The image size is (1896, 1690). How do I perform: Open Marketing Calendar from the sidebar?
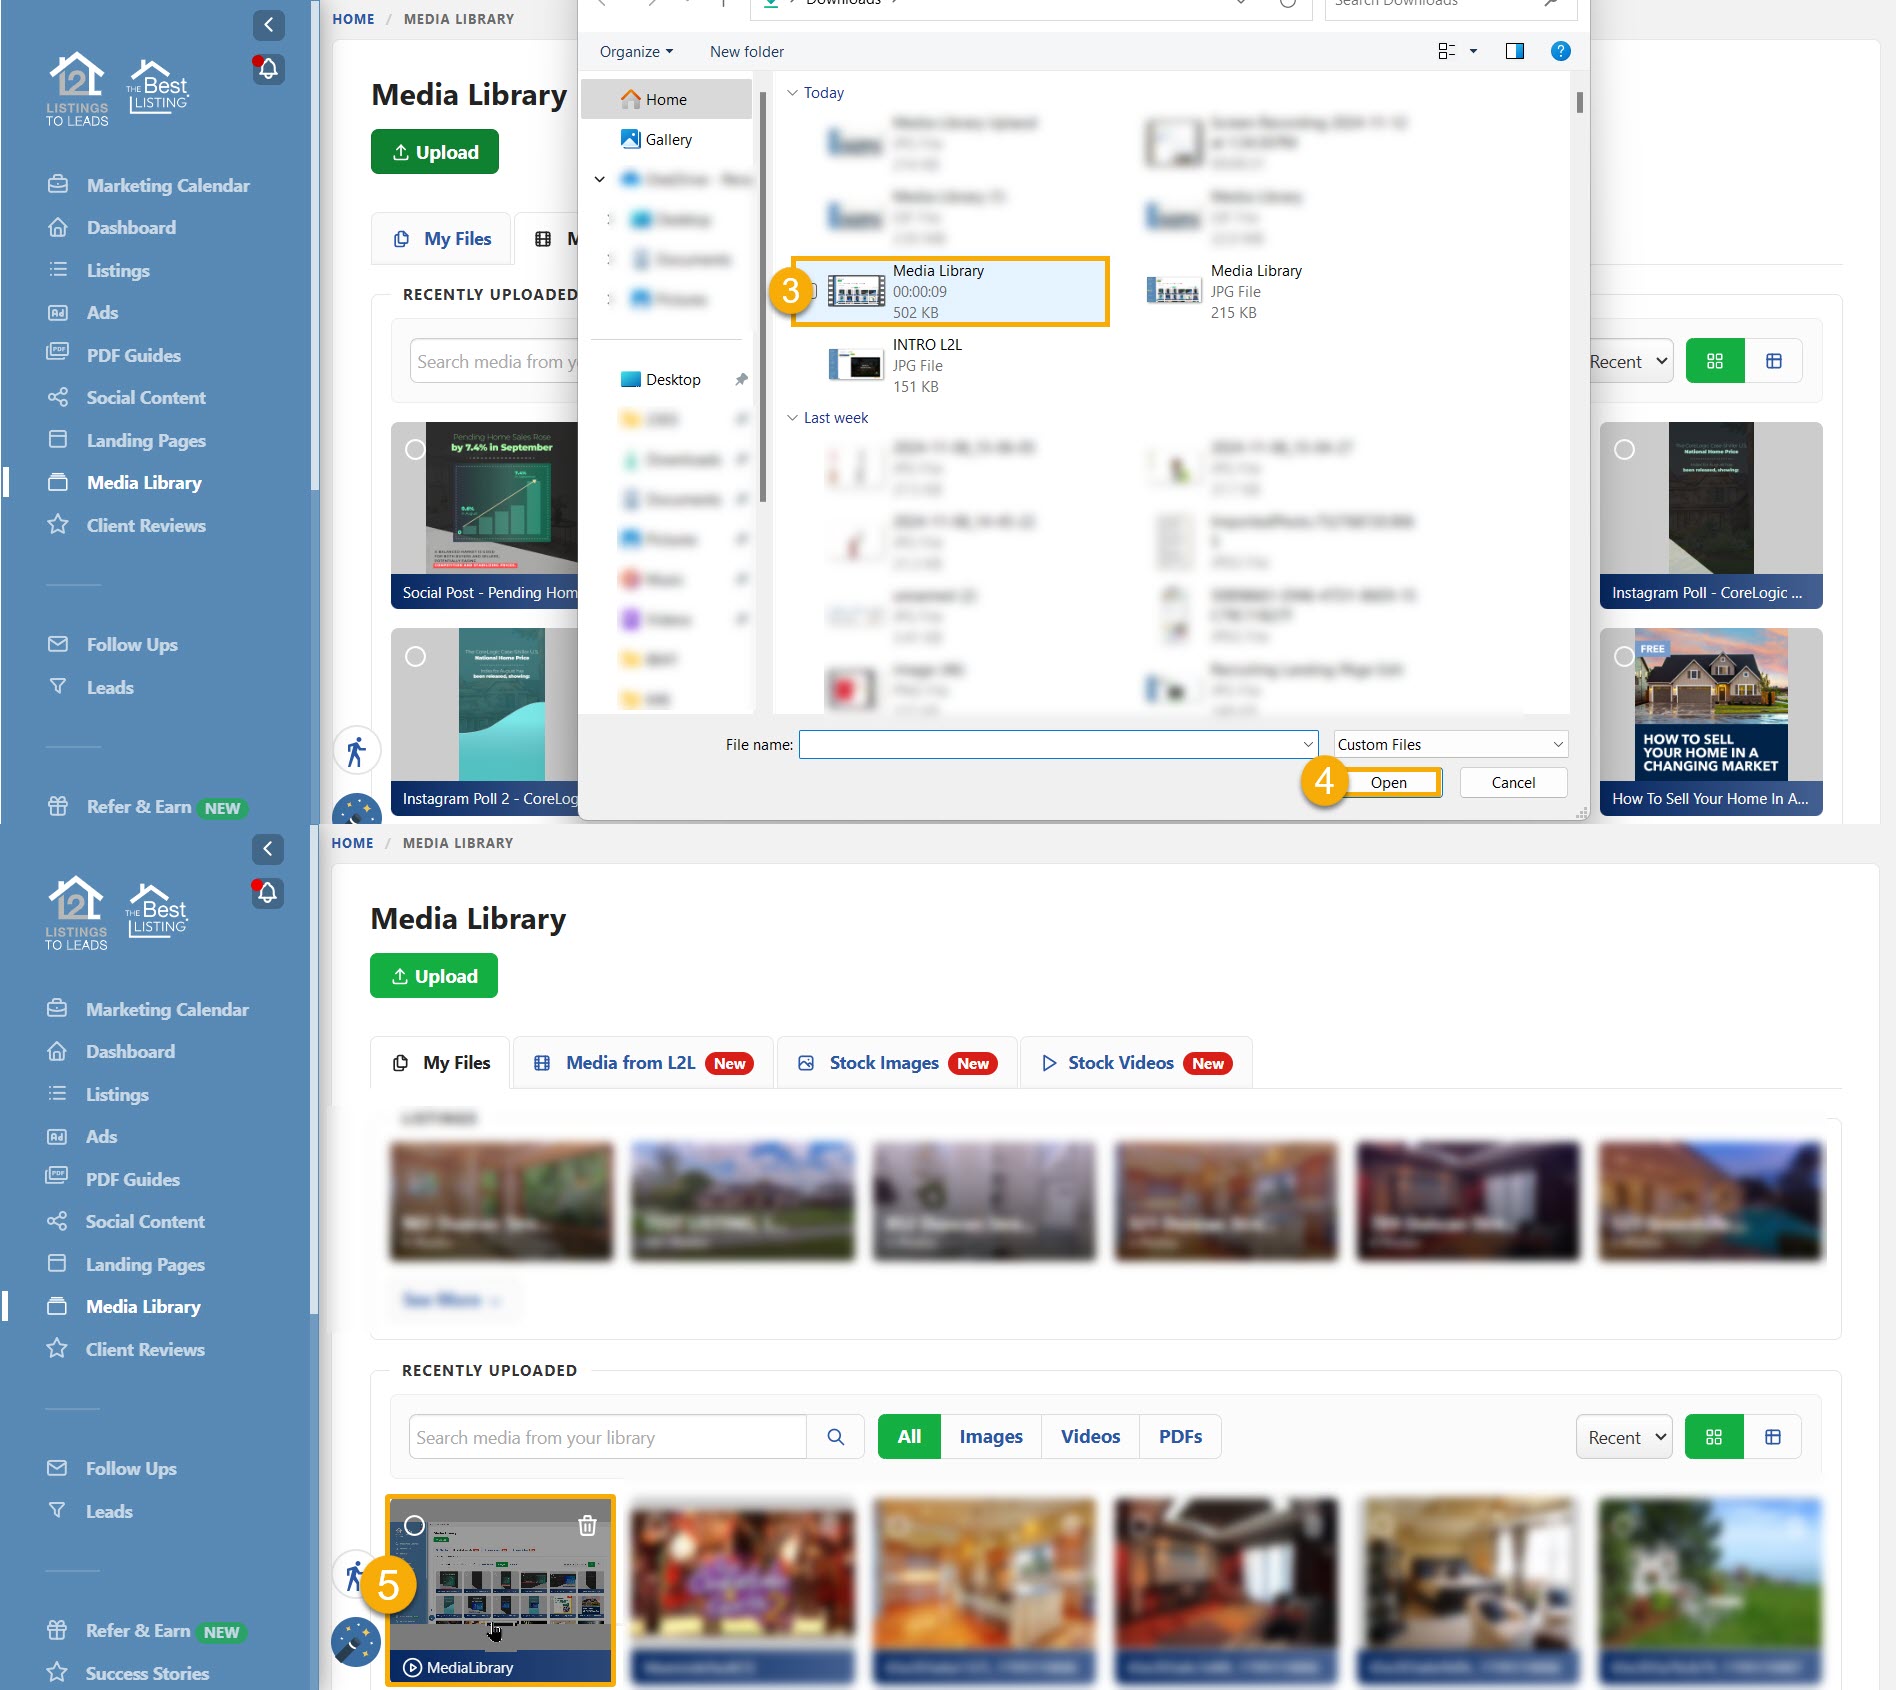[x=167, y=185]
